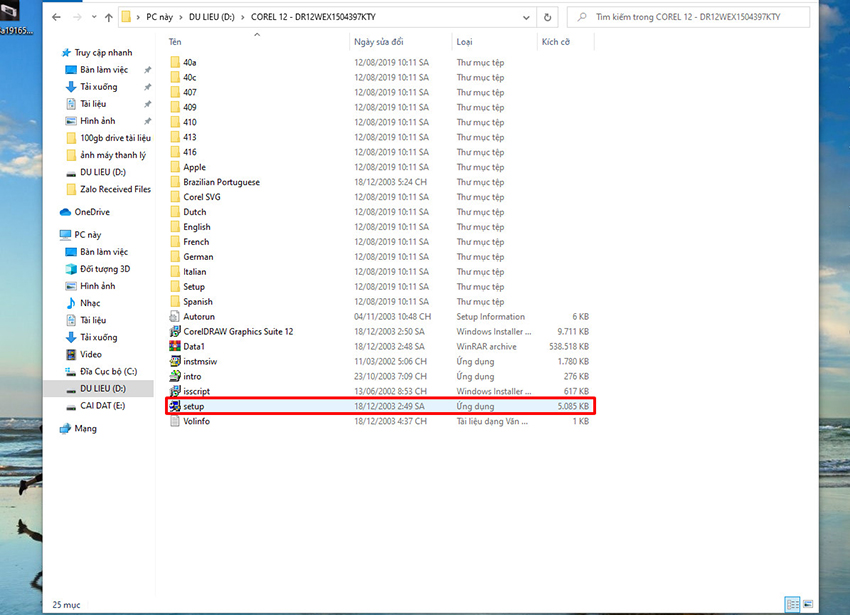Viewport: 850px width, 615px height.
Task: Select CAI DAT (E:) drive
Action: coord(102,406)
